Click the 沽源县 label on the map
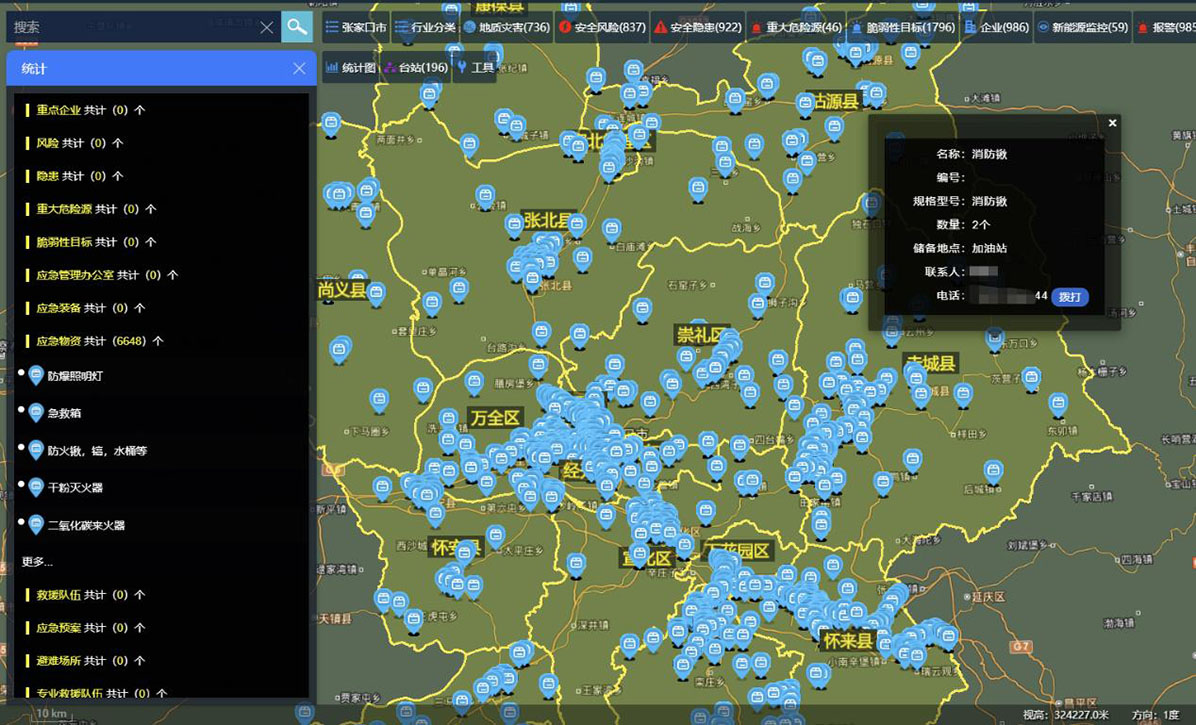1196x725 pixels. [835, 101]
